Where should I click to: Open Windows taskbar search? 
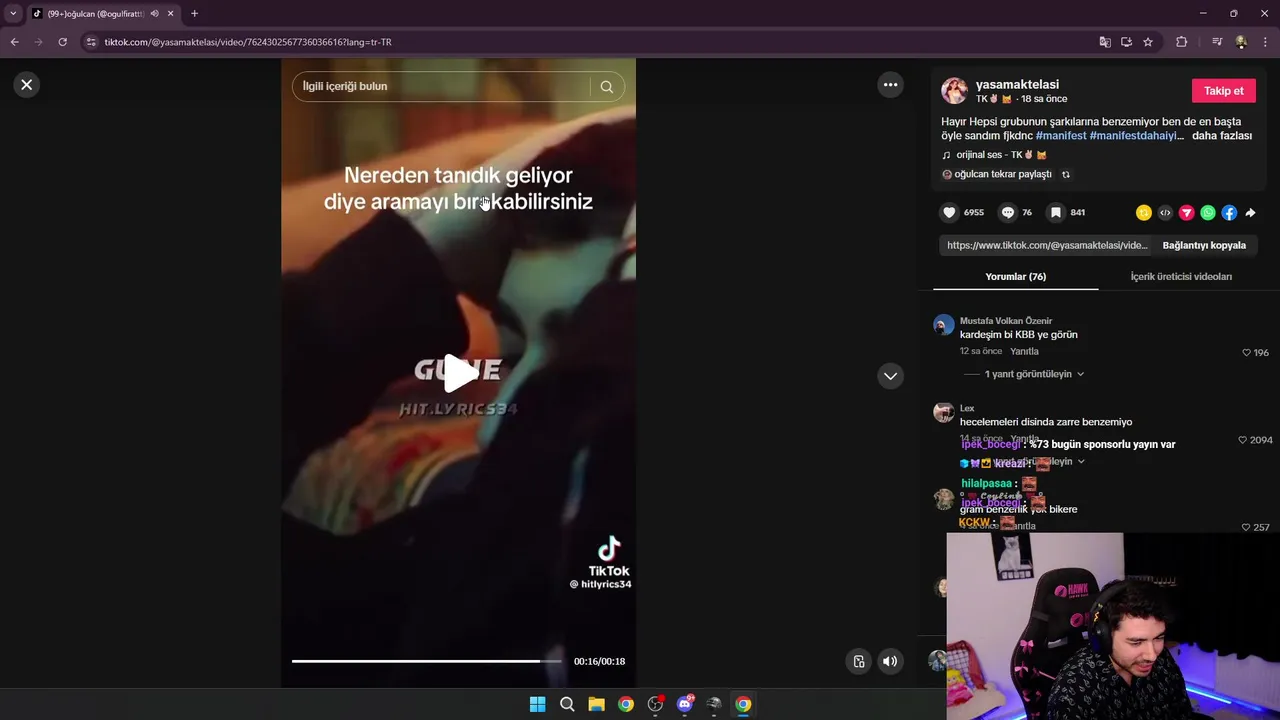pyautogui.click(x=567, y=704)
